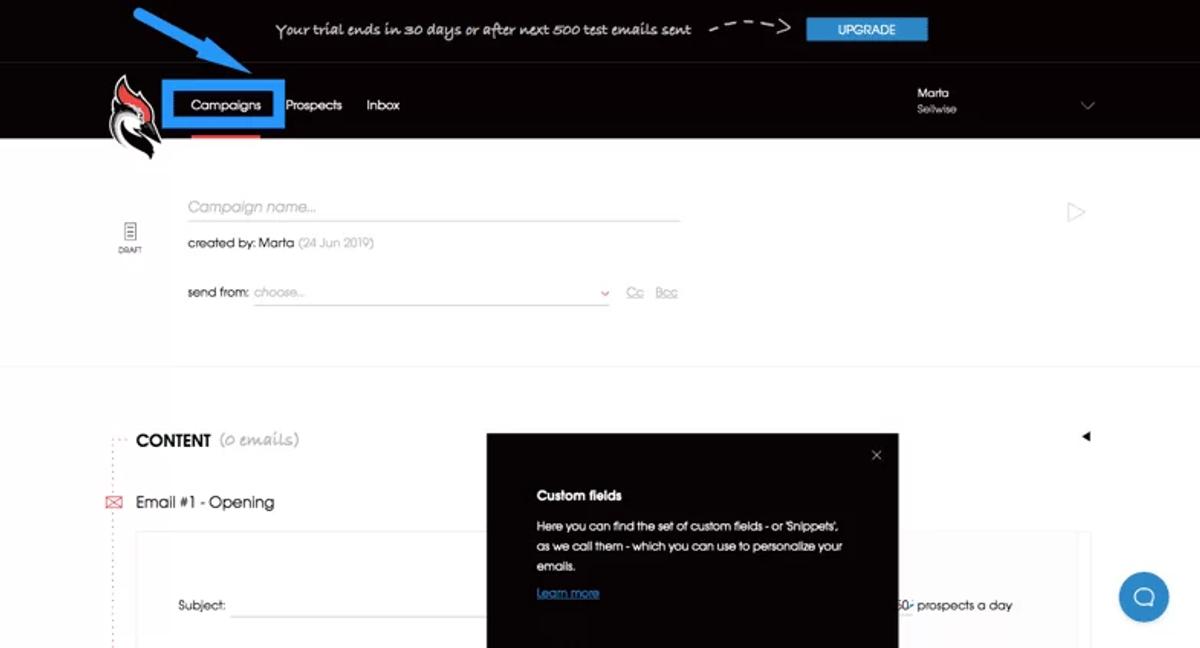Focus the Subject input field
Image resolution: width=1200 pixels, height=648 pixels.
[358, 605]
